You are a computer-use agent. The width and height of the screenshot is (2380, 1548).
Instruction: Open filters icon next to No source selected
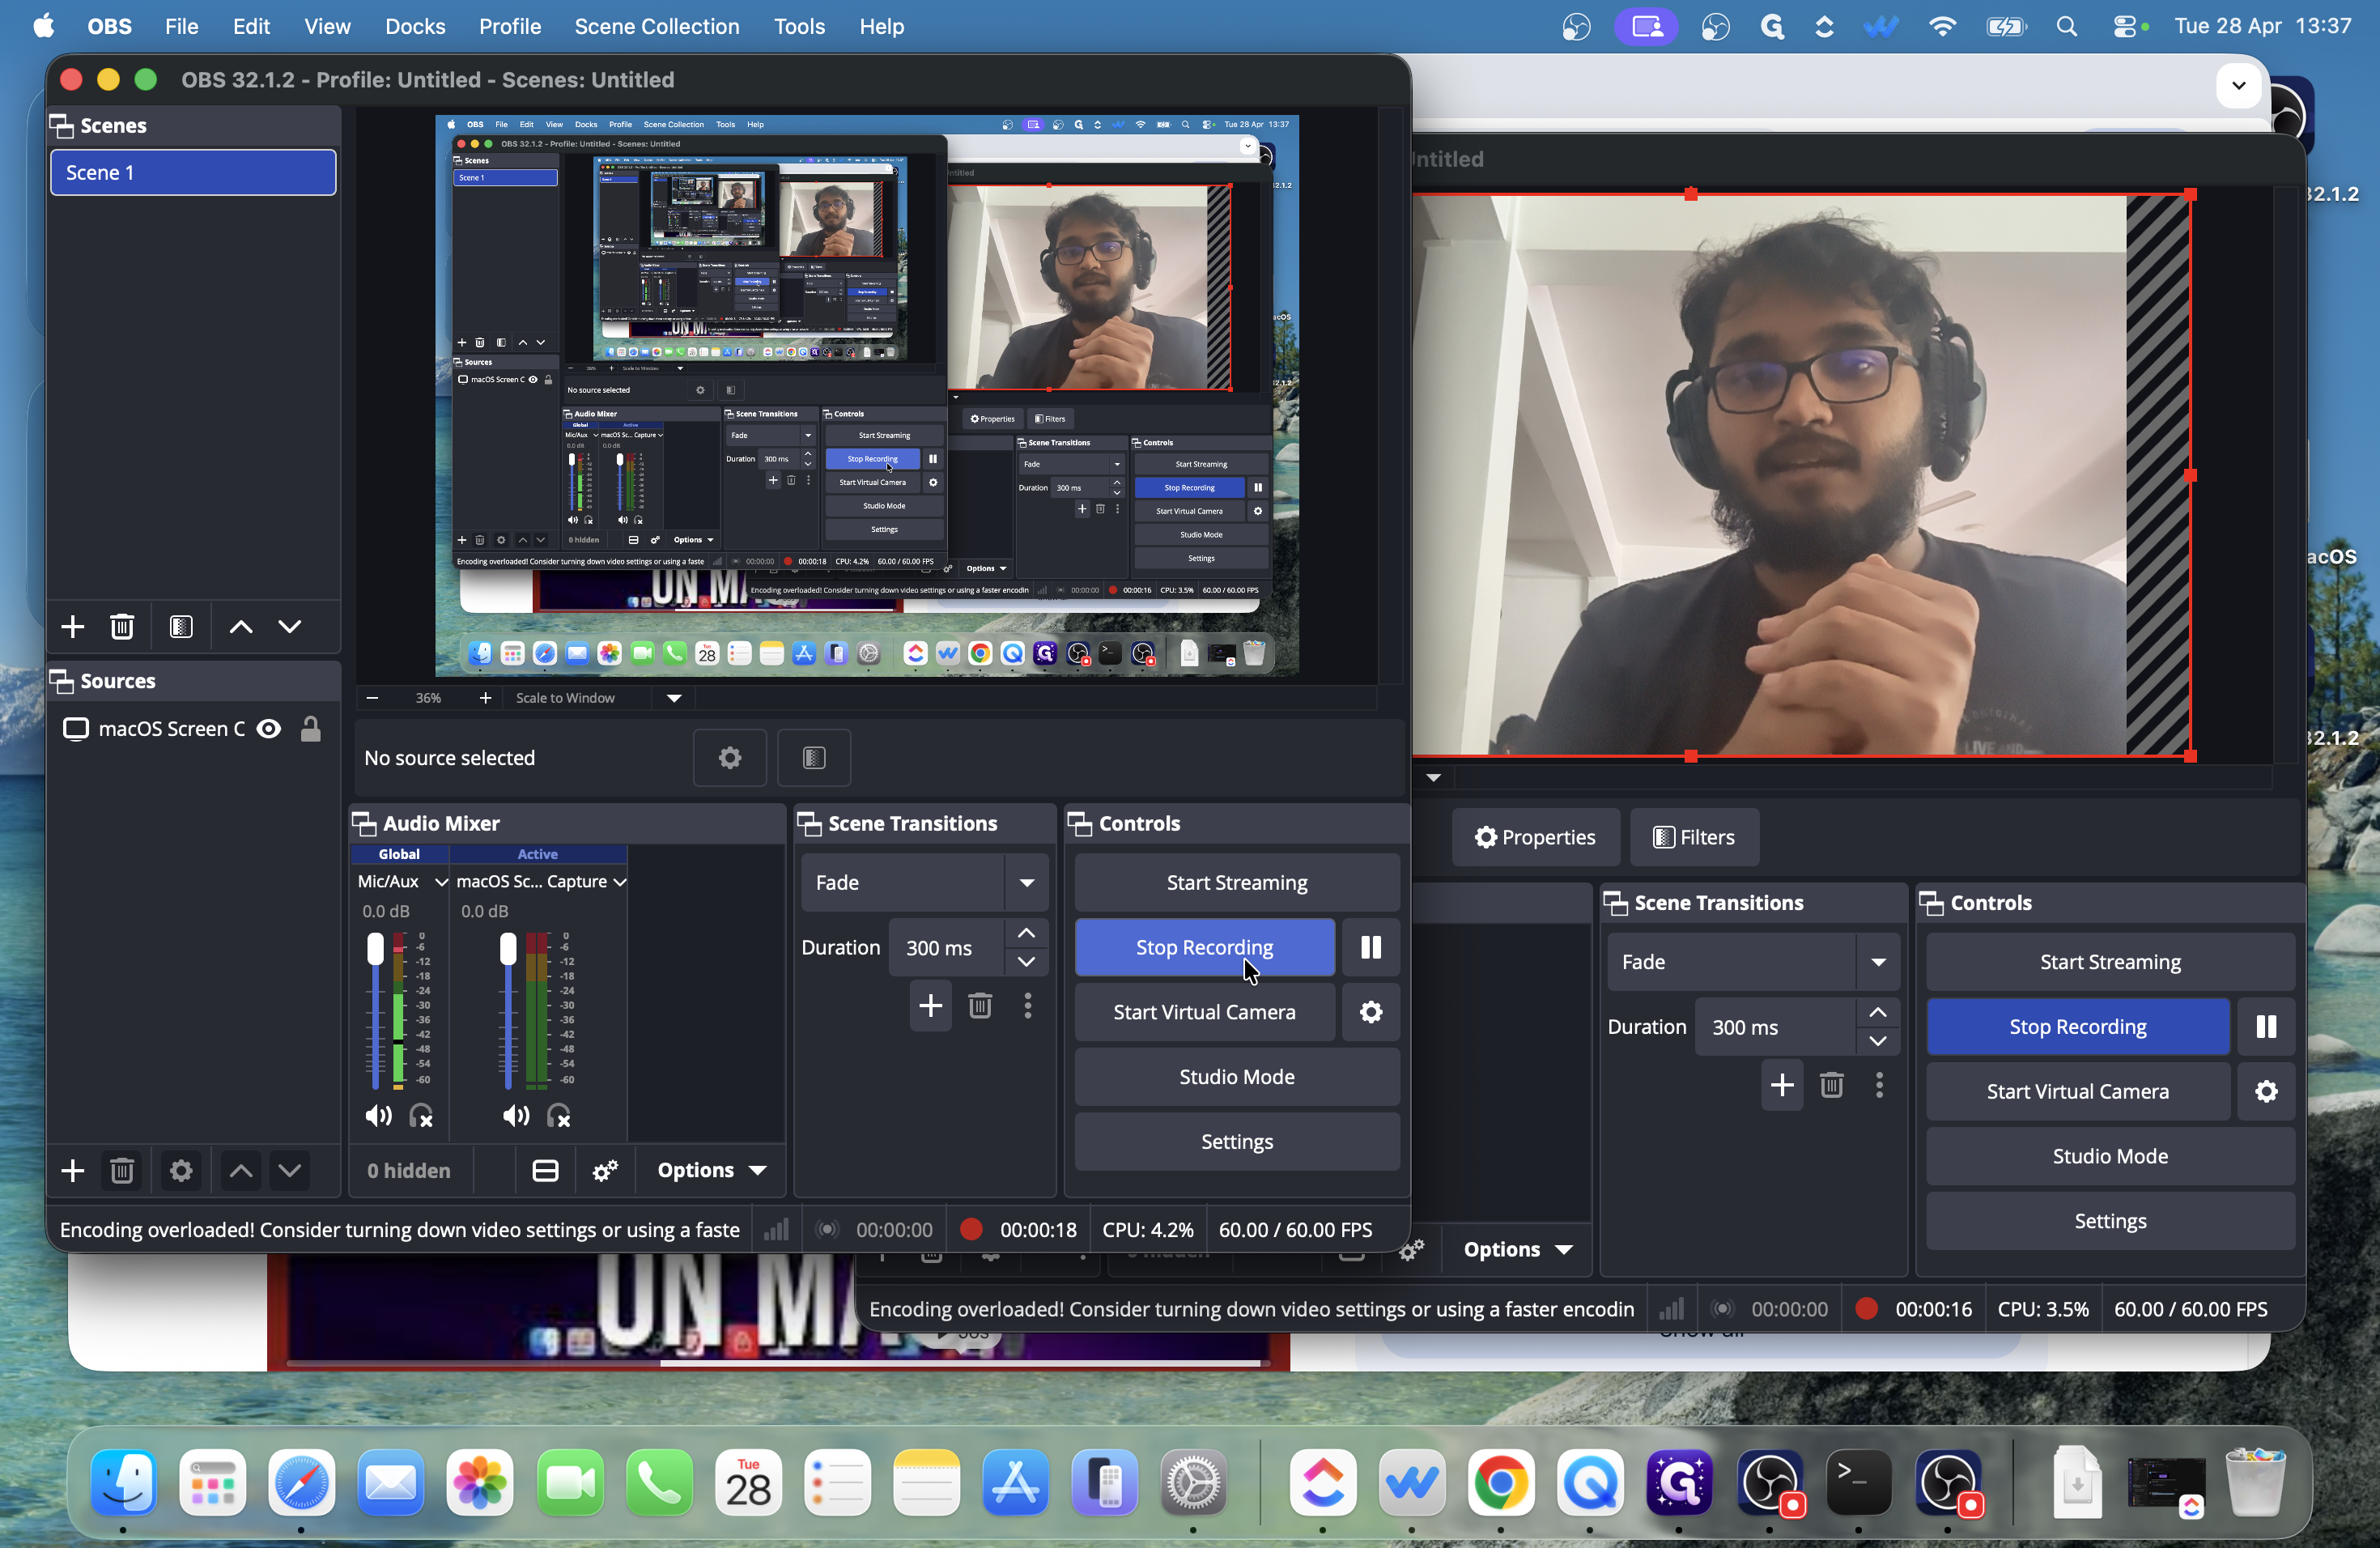coord(814,758)
